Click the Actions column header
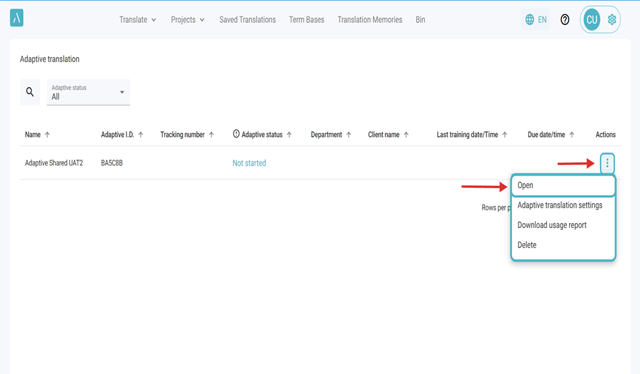 click(x=605, y=135)
